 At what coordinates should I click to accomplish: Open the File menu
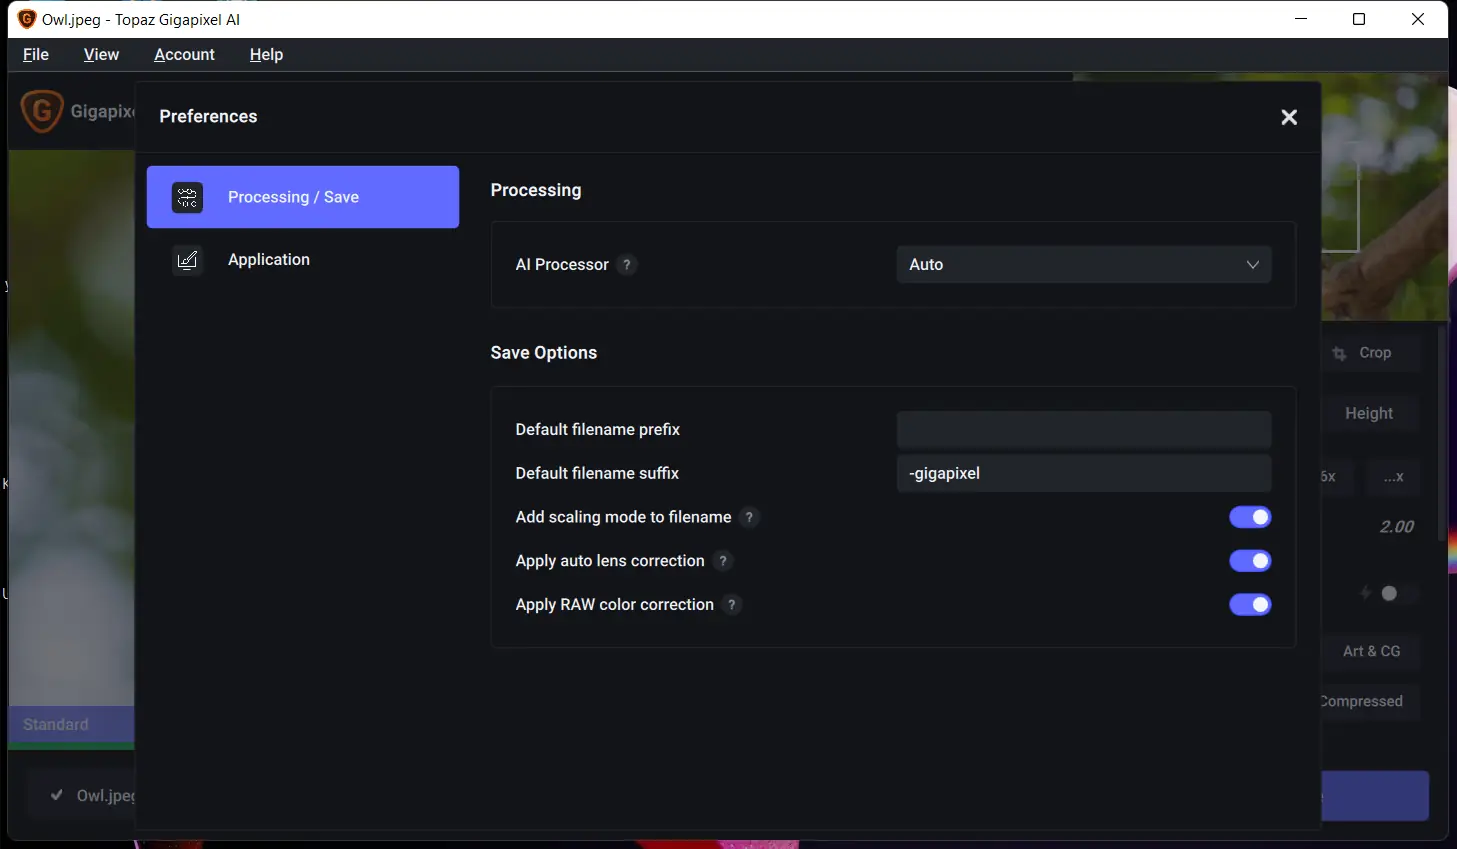pos(36,55)
